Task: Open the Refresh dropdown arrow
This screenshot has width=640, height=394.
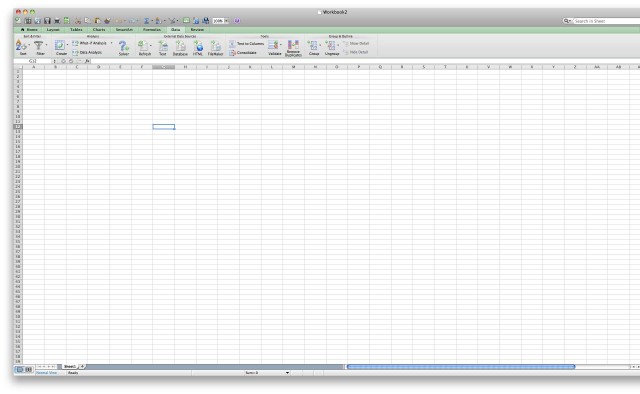Action: pyautogui.click(x=151, y=45)
